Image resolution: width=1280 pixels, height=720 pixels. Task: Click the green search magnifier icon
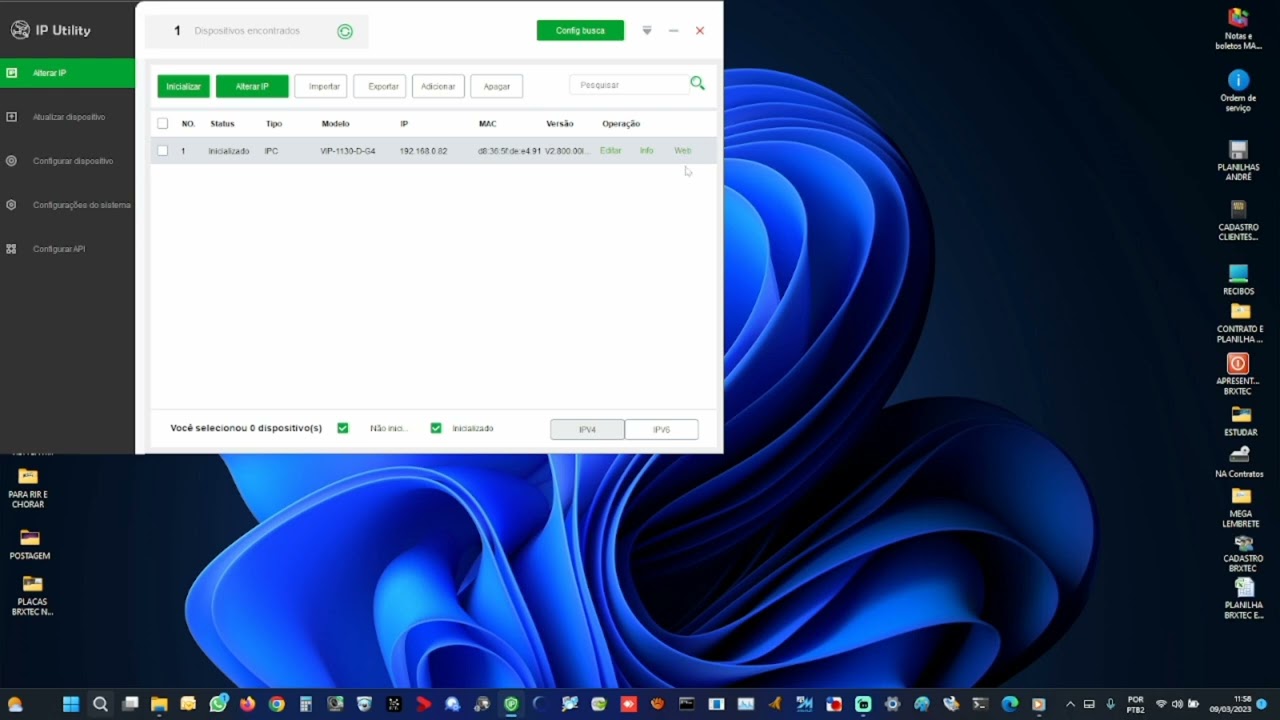[x=697, y=84]
